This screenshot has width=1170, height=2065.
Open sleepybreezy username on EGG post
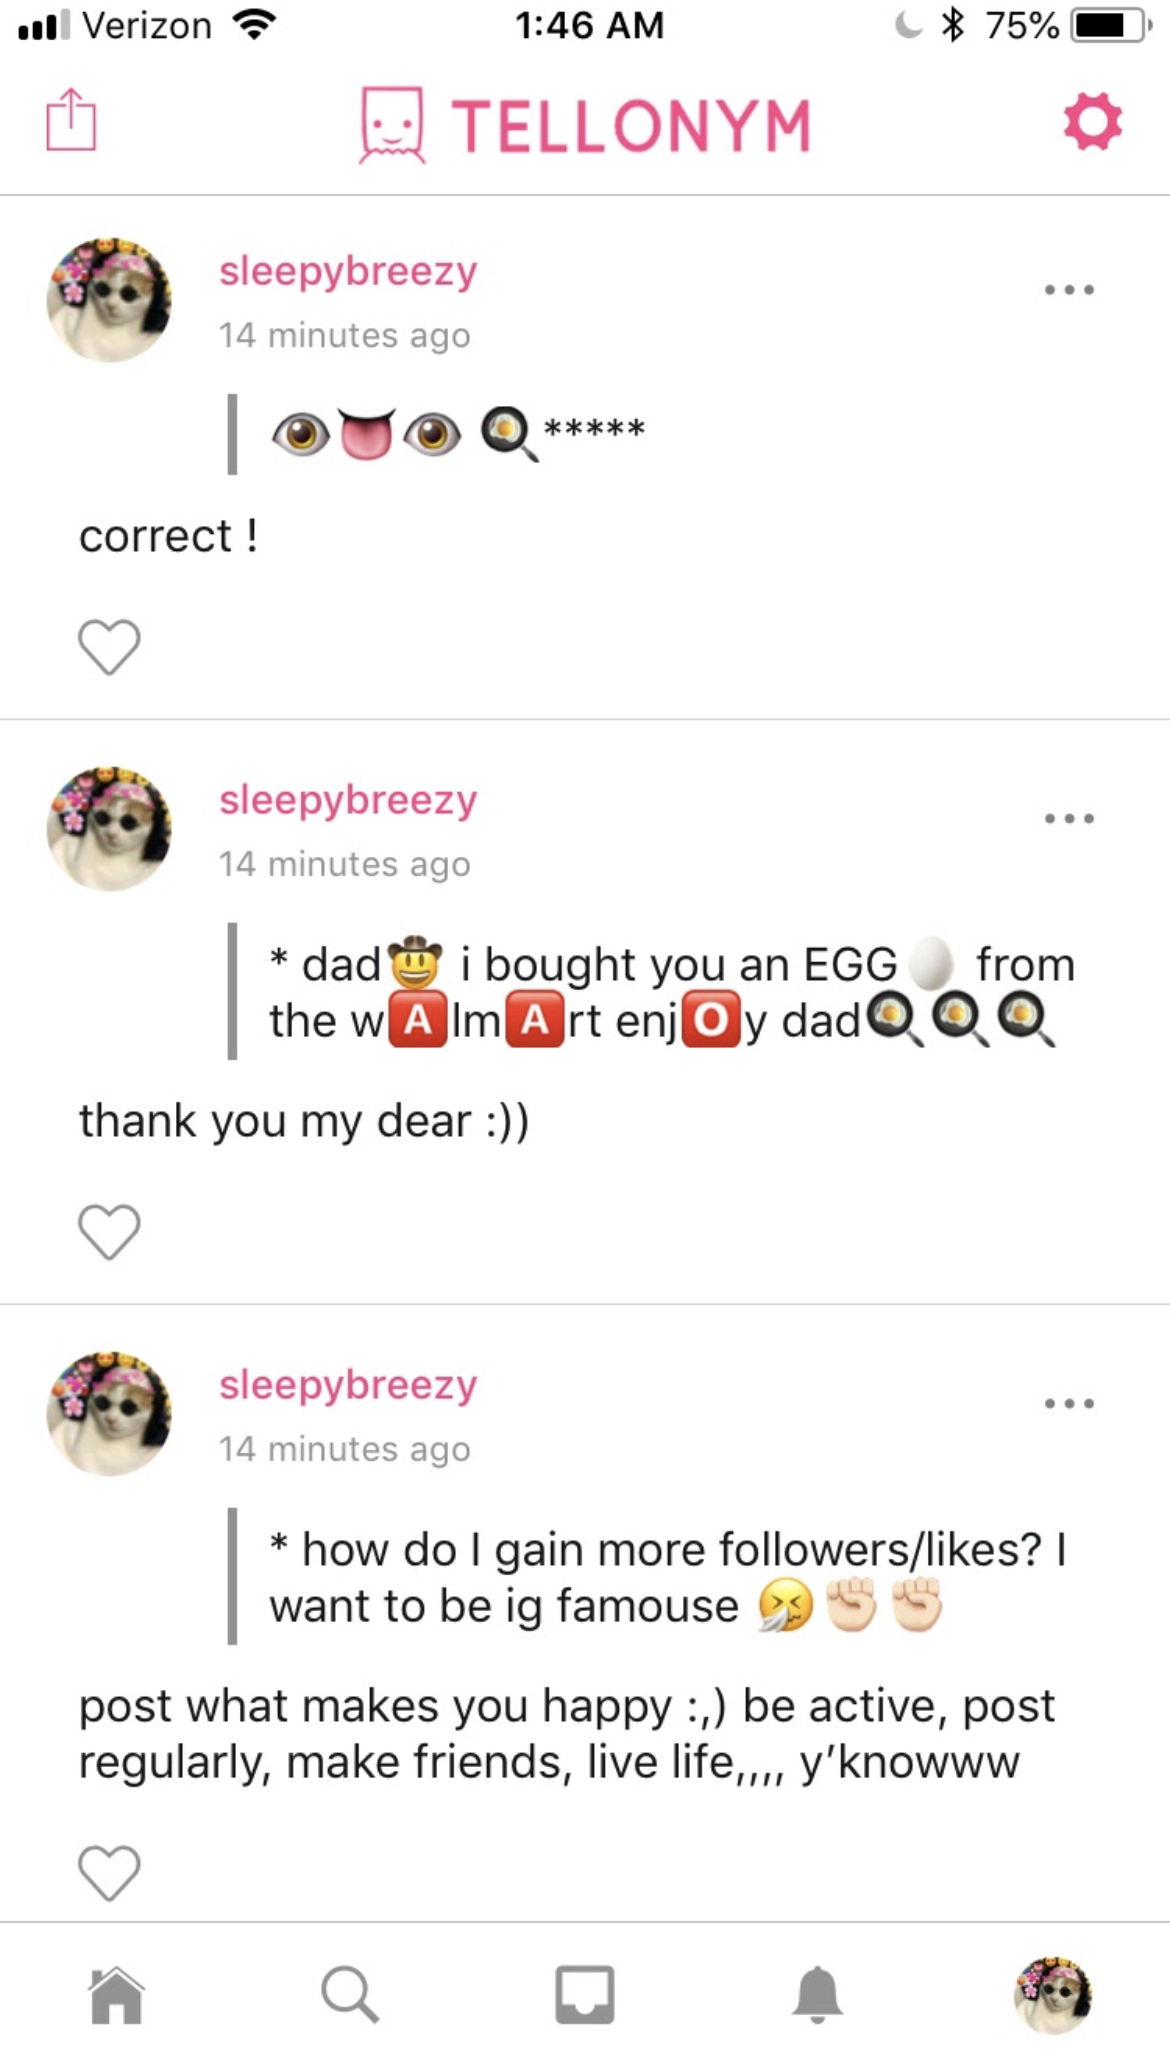pyautogui.click(x=348, y=800)
